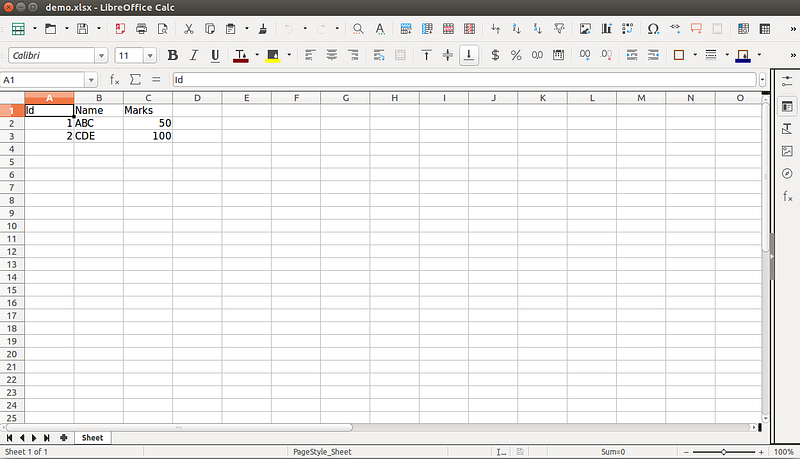Select the cell containing Marks
The image size is (800, 459).
[148, 110]
